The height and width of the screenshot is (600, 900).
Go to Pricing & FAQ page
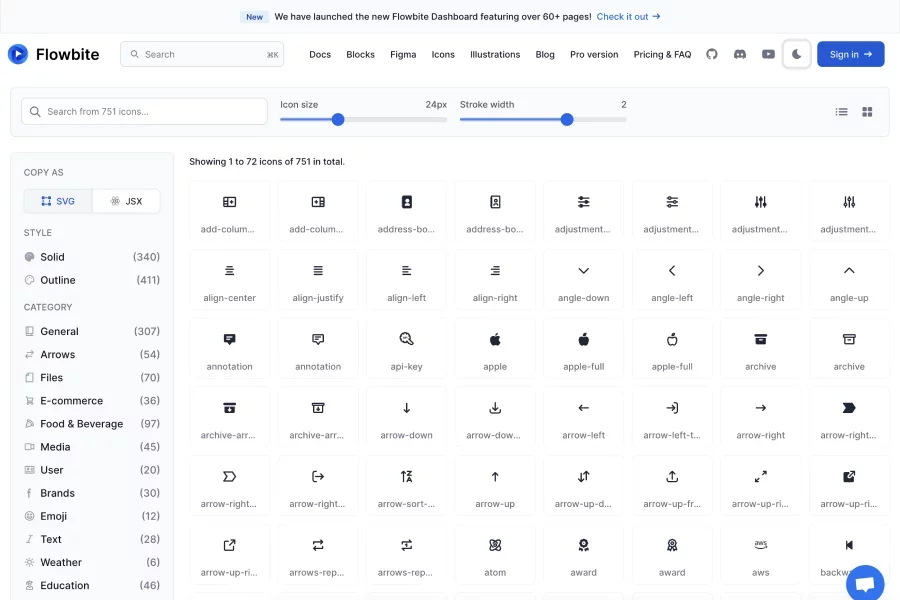click(x=662, y=54)
